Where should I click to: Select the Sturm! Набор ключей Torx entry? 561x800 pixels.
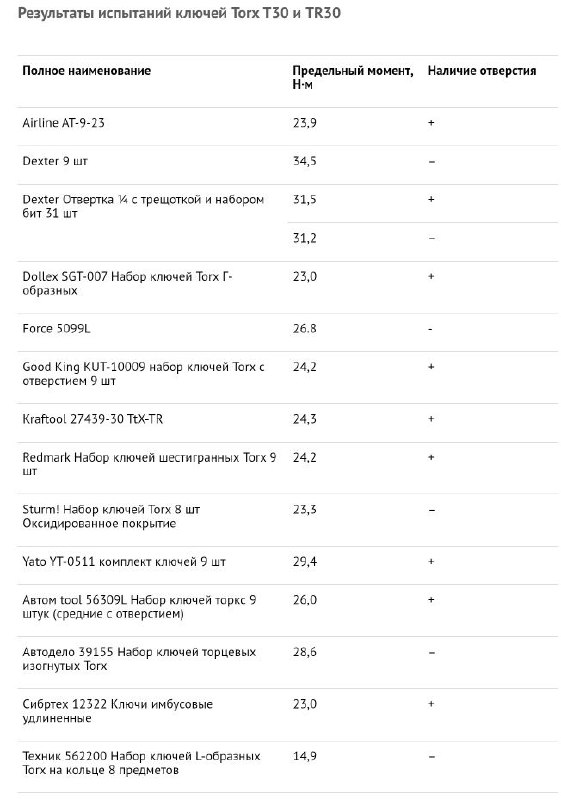[x=111, y=516]
